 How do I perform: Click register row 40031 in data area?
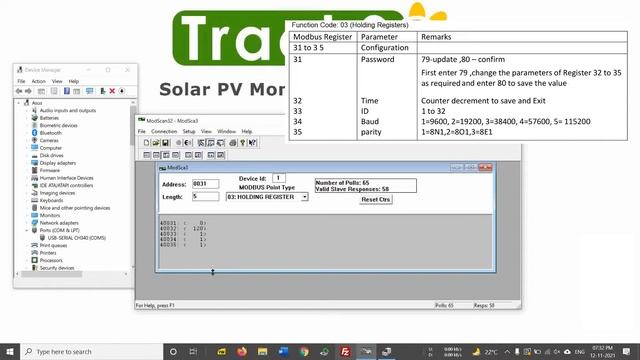click(x=183, y=223)
